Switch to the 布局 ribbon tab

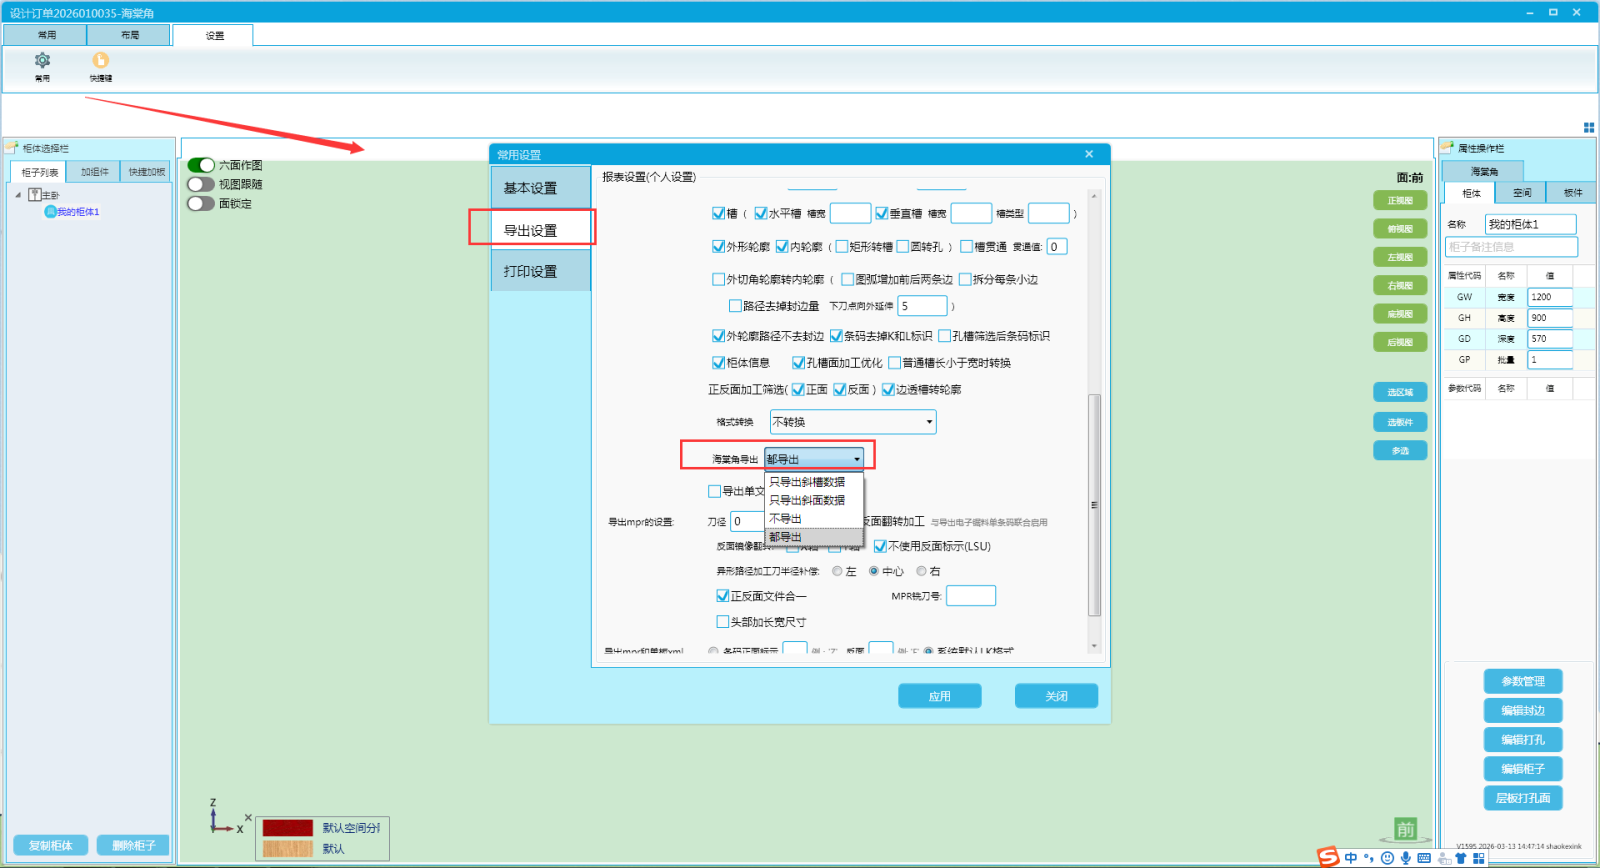point(130,35)
